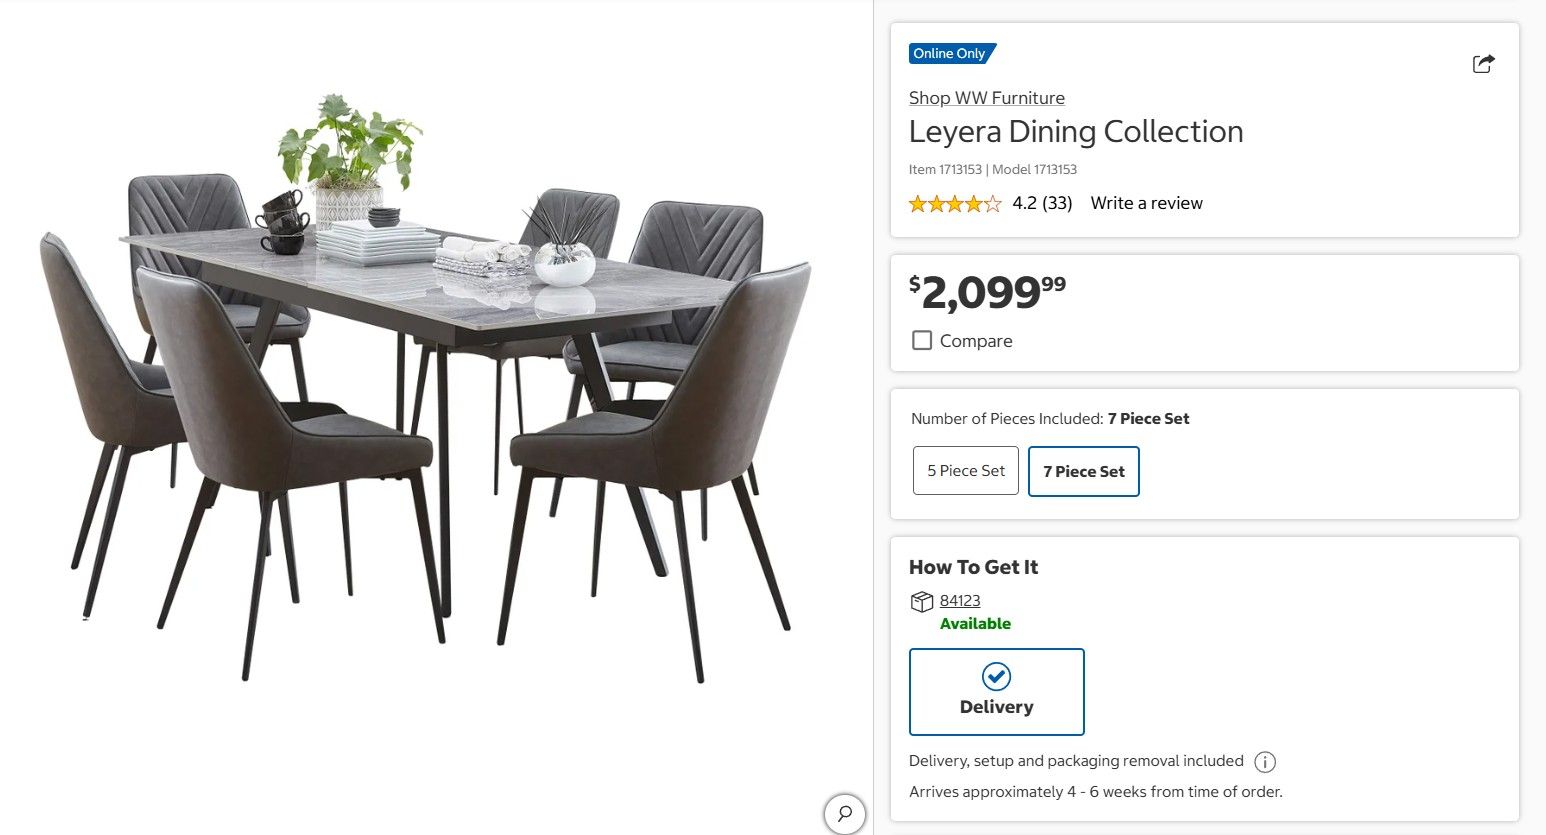Change the 84123 zip code
The height and width of the screenshot is (835, 1546).
click(x=960, y=601)
